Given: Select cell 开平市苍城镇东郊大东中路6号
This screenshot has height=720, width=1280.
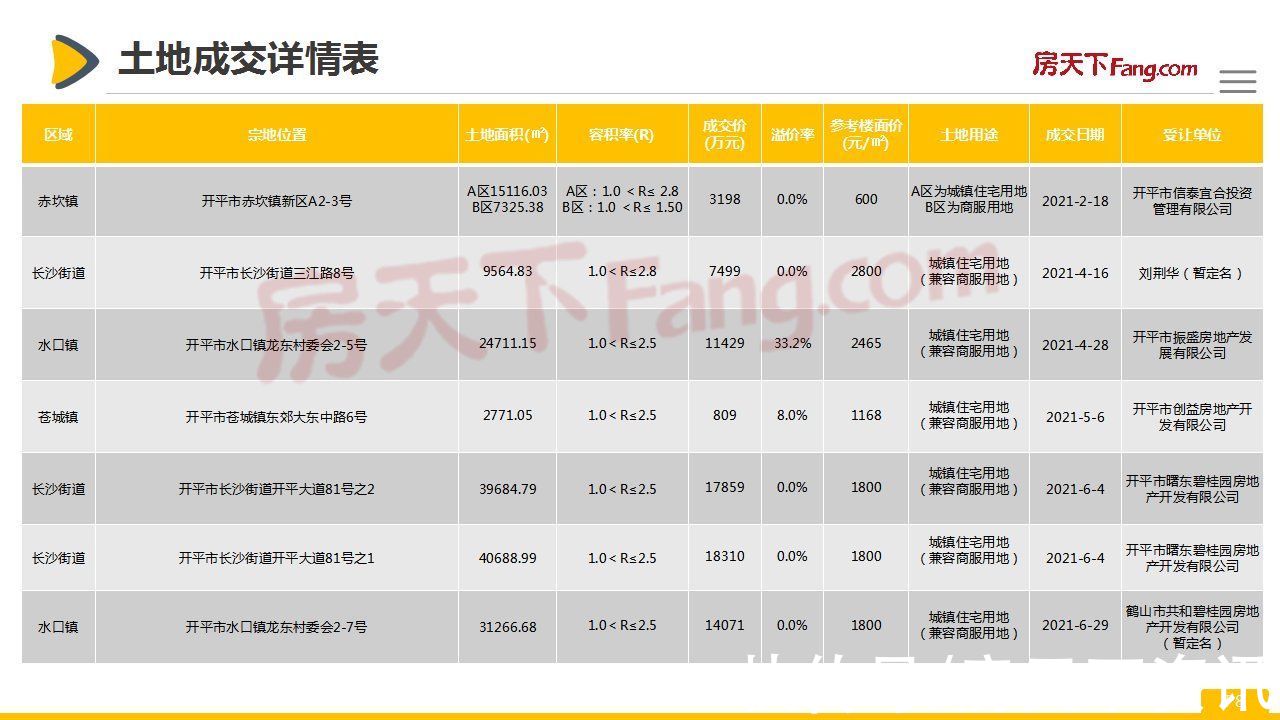Looking at the screenshot, I should coord(277,417).
